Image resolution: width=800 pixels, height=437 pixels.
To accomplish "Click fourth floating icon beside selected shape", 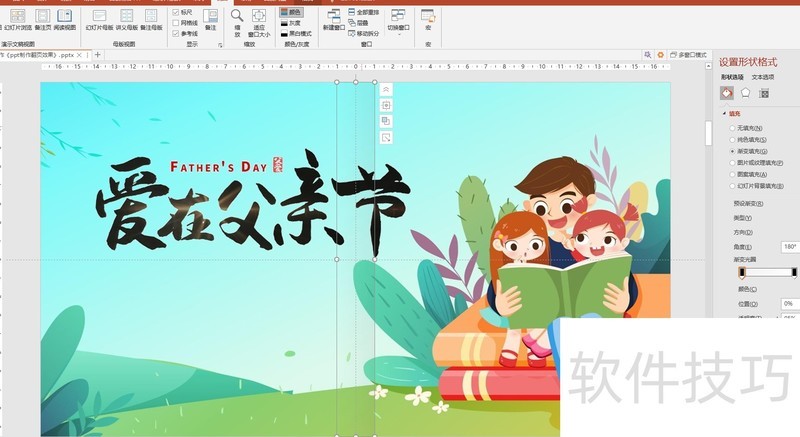I will pos(386,138).
